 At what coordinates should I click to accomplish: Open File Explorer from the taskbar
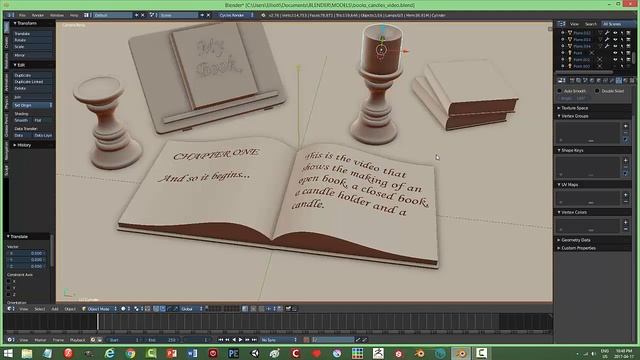point(27,353)
